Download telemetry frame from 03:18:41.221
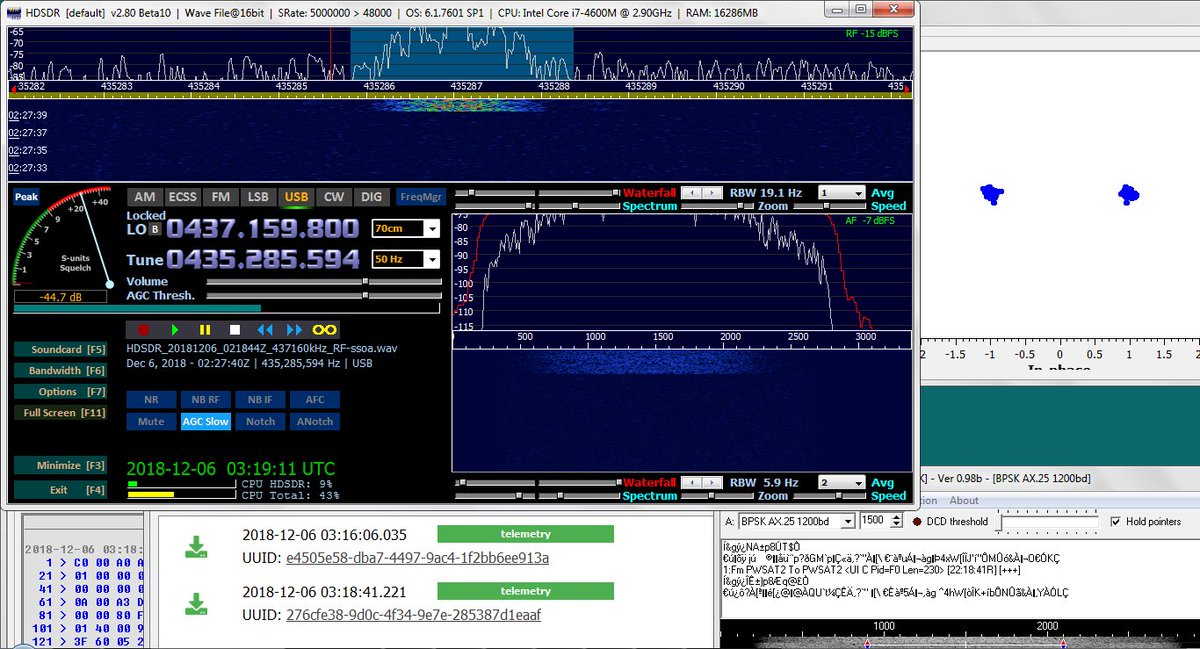The width and height of the screenshot is (1200, 649). pyautogui.click(x=196, y=603)
